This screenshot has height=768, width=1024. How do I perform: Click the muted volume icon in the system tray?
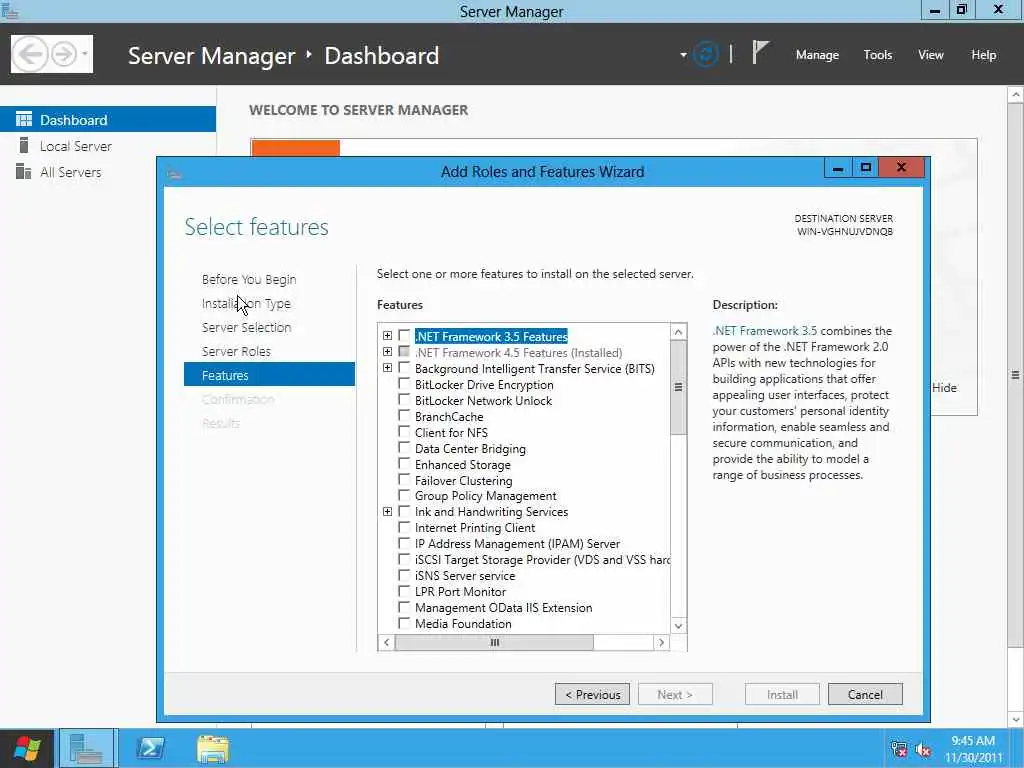[x=923, y=749]
